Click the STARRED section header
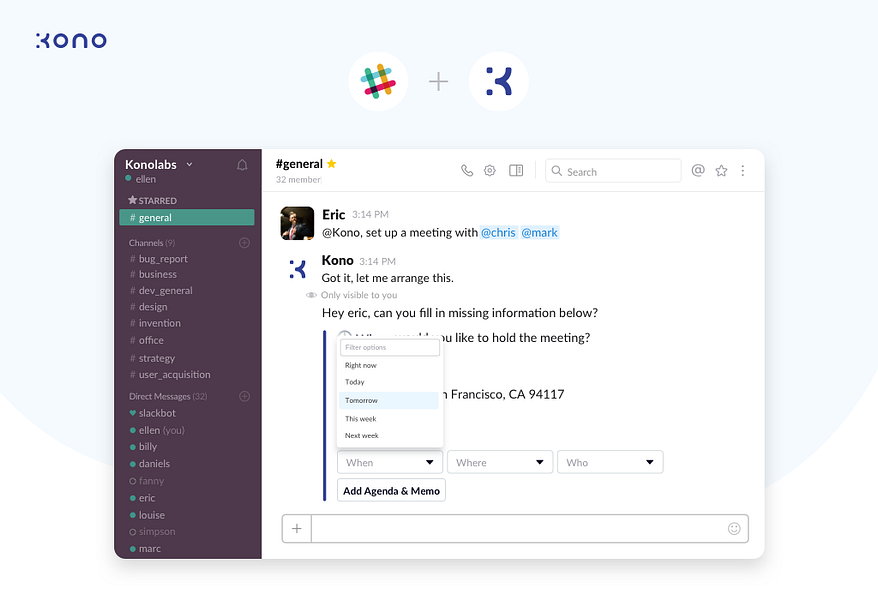Viewport: 878px width, 600px height. pyautogui.click(x=152, y=200)
